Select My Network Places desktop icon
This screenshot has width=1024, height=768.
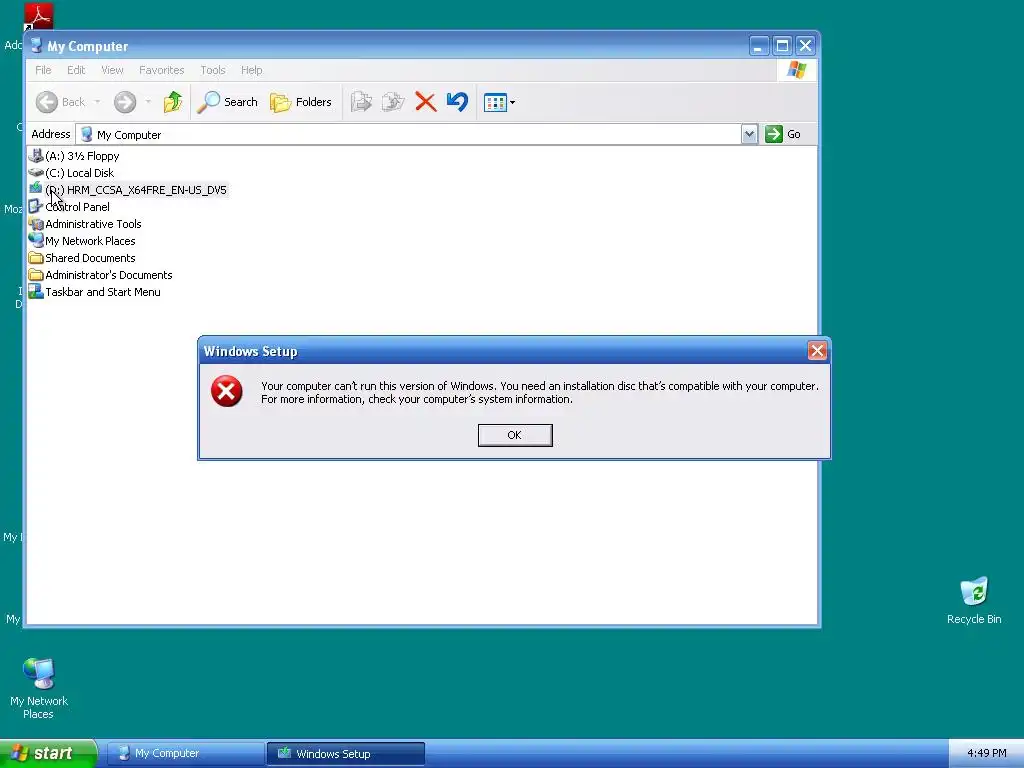[39, 689]
